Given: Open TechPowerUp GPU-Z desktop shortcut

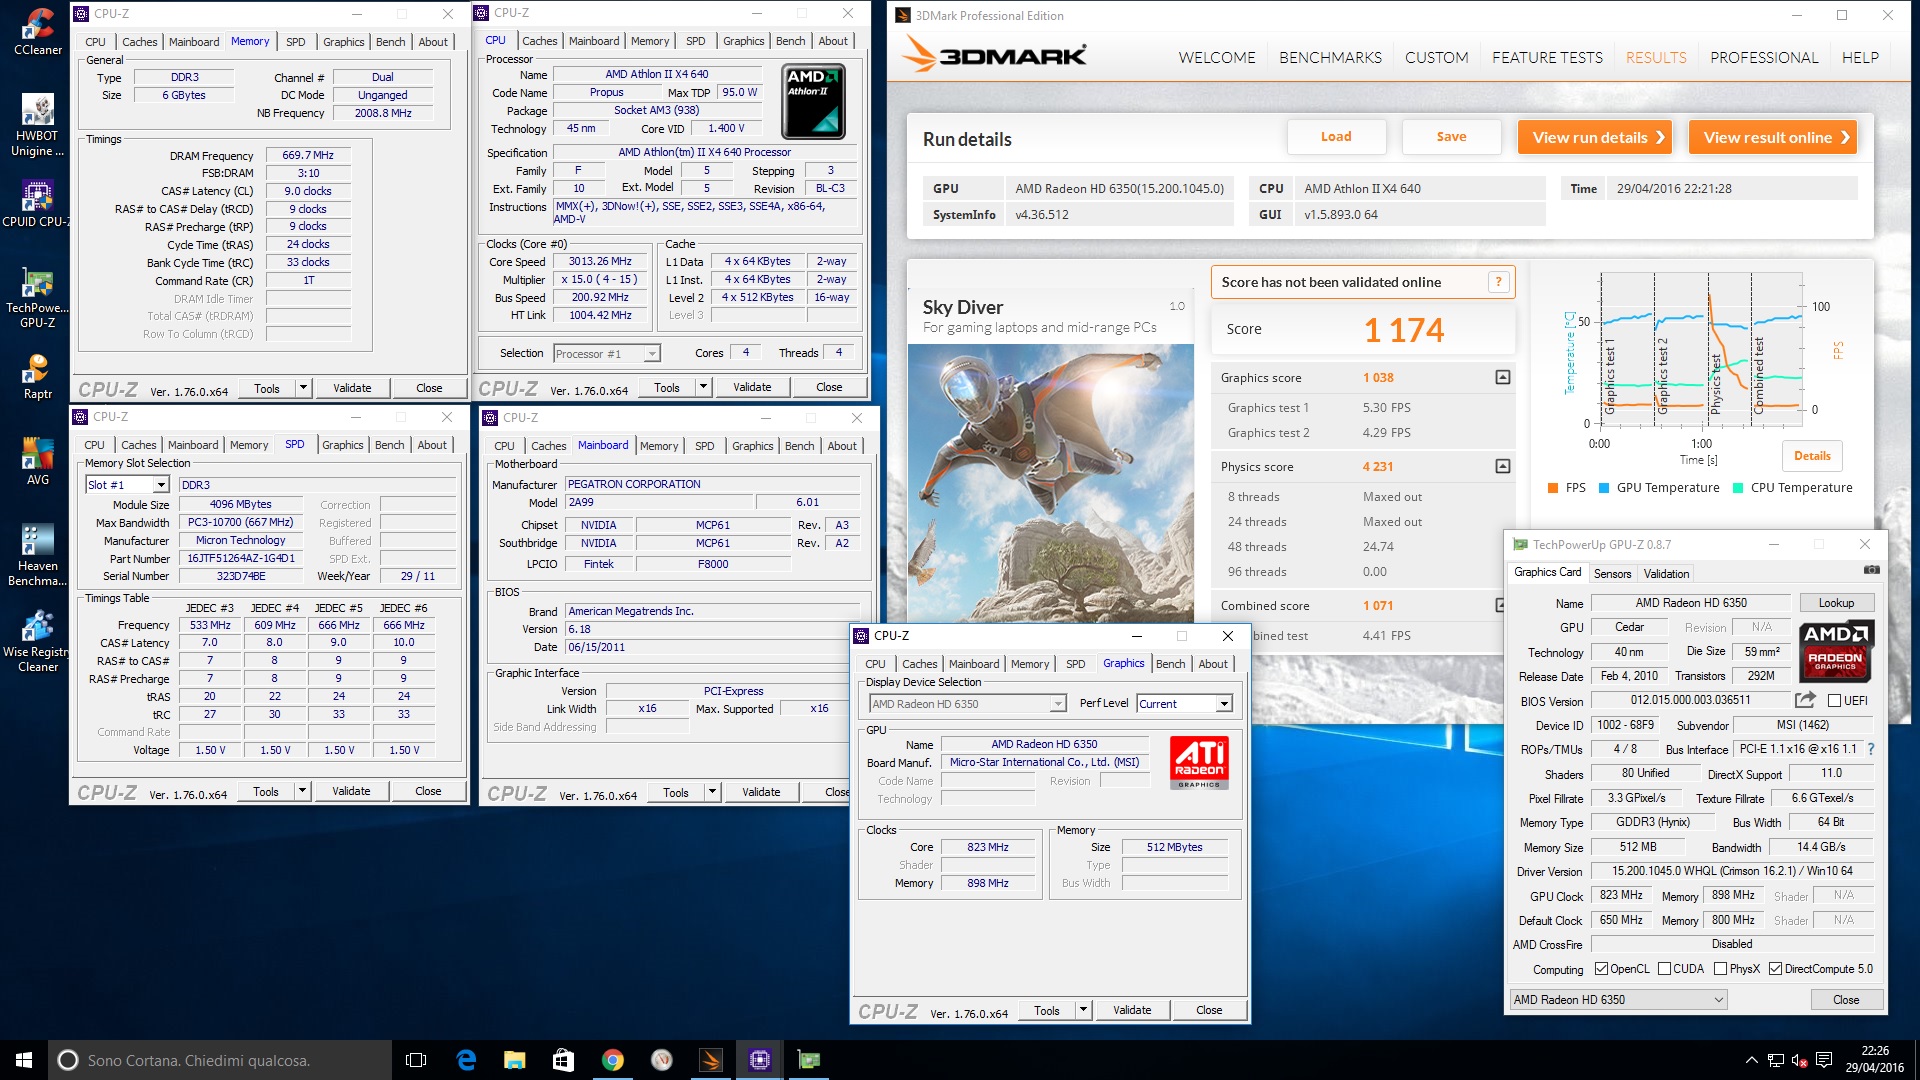Looking at the screenshot, I should 37,297.
